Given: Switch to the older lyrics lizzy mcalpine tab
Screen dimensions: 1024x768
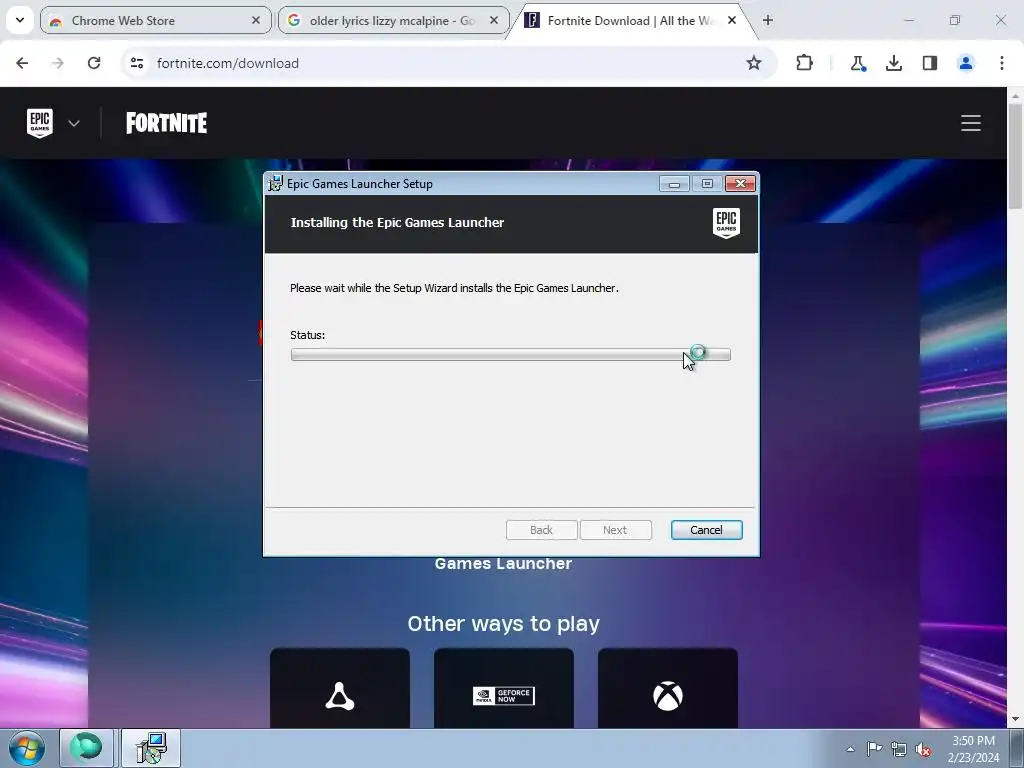Looking at the screenshot, I should point(393,20).
